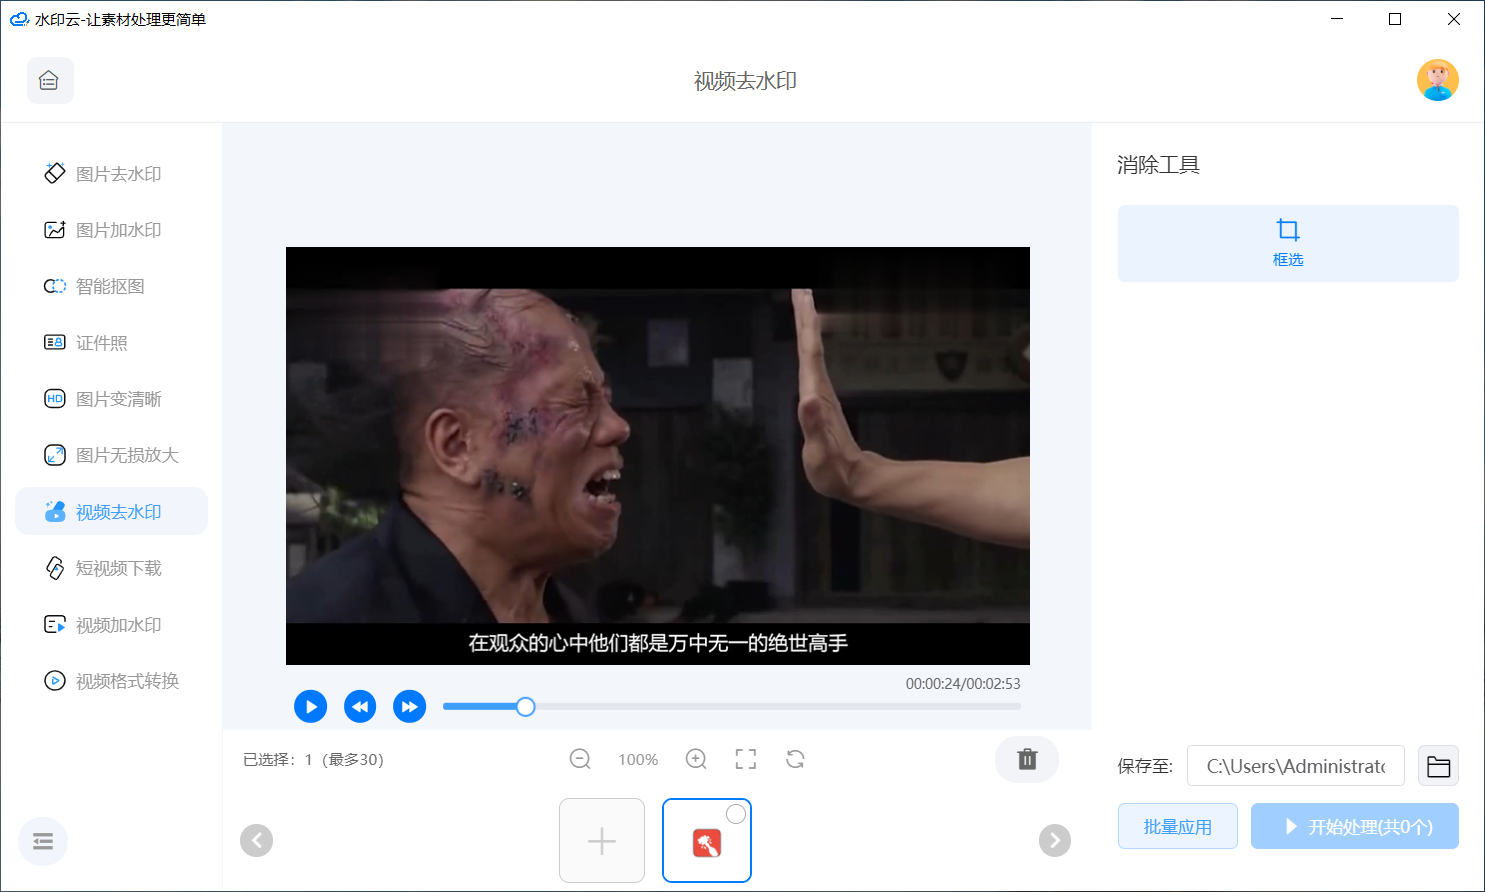Open 图片变清晰 in sidebar
Image resolution: width=1485 pixels, height=892 pixels.
(x=111, y=399)
